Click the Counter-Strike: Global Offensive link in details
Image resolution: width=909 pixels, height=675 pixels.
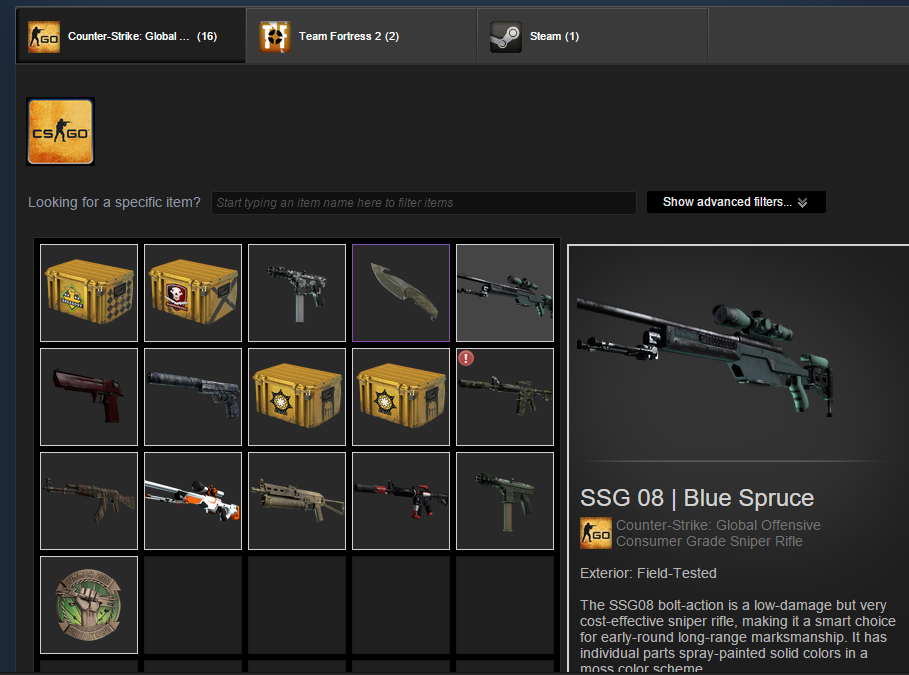[718, 525]
